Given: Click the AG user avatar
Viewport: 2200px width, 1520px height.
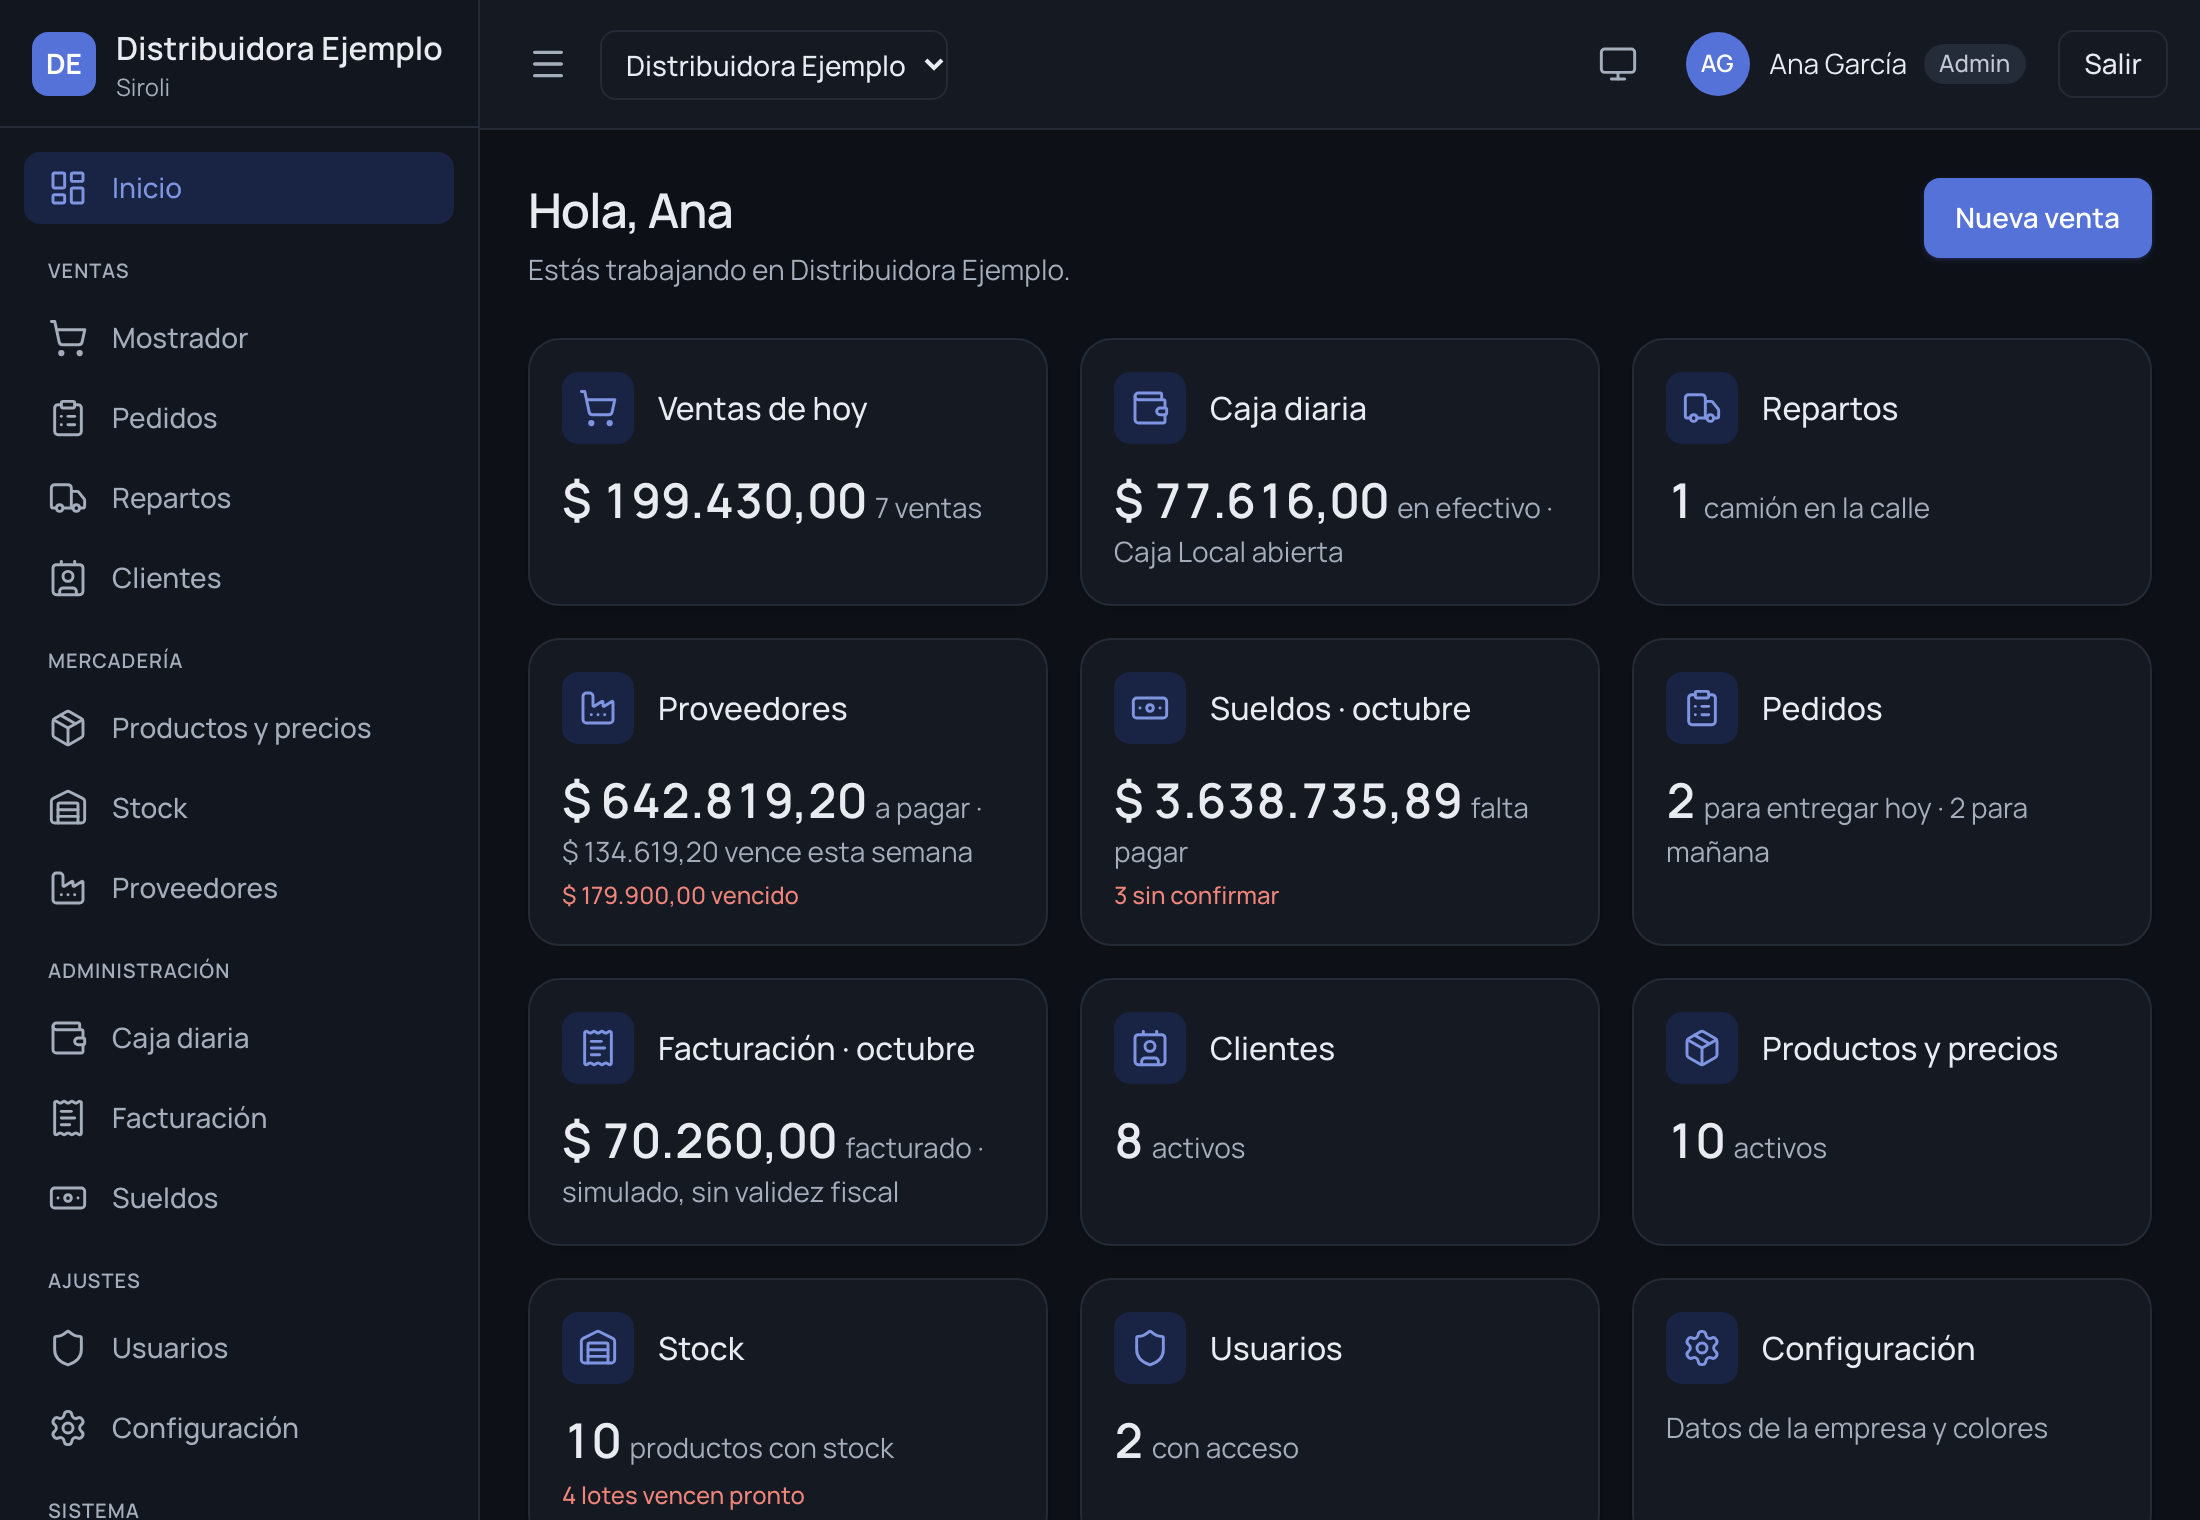Looking at the screenshot, I should click(x=1717, y=64).
